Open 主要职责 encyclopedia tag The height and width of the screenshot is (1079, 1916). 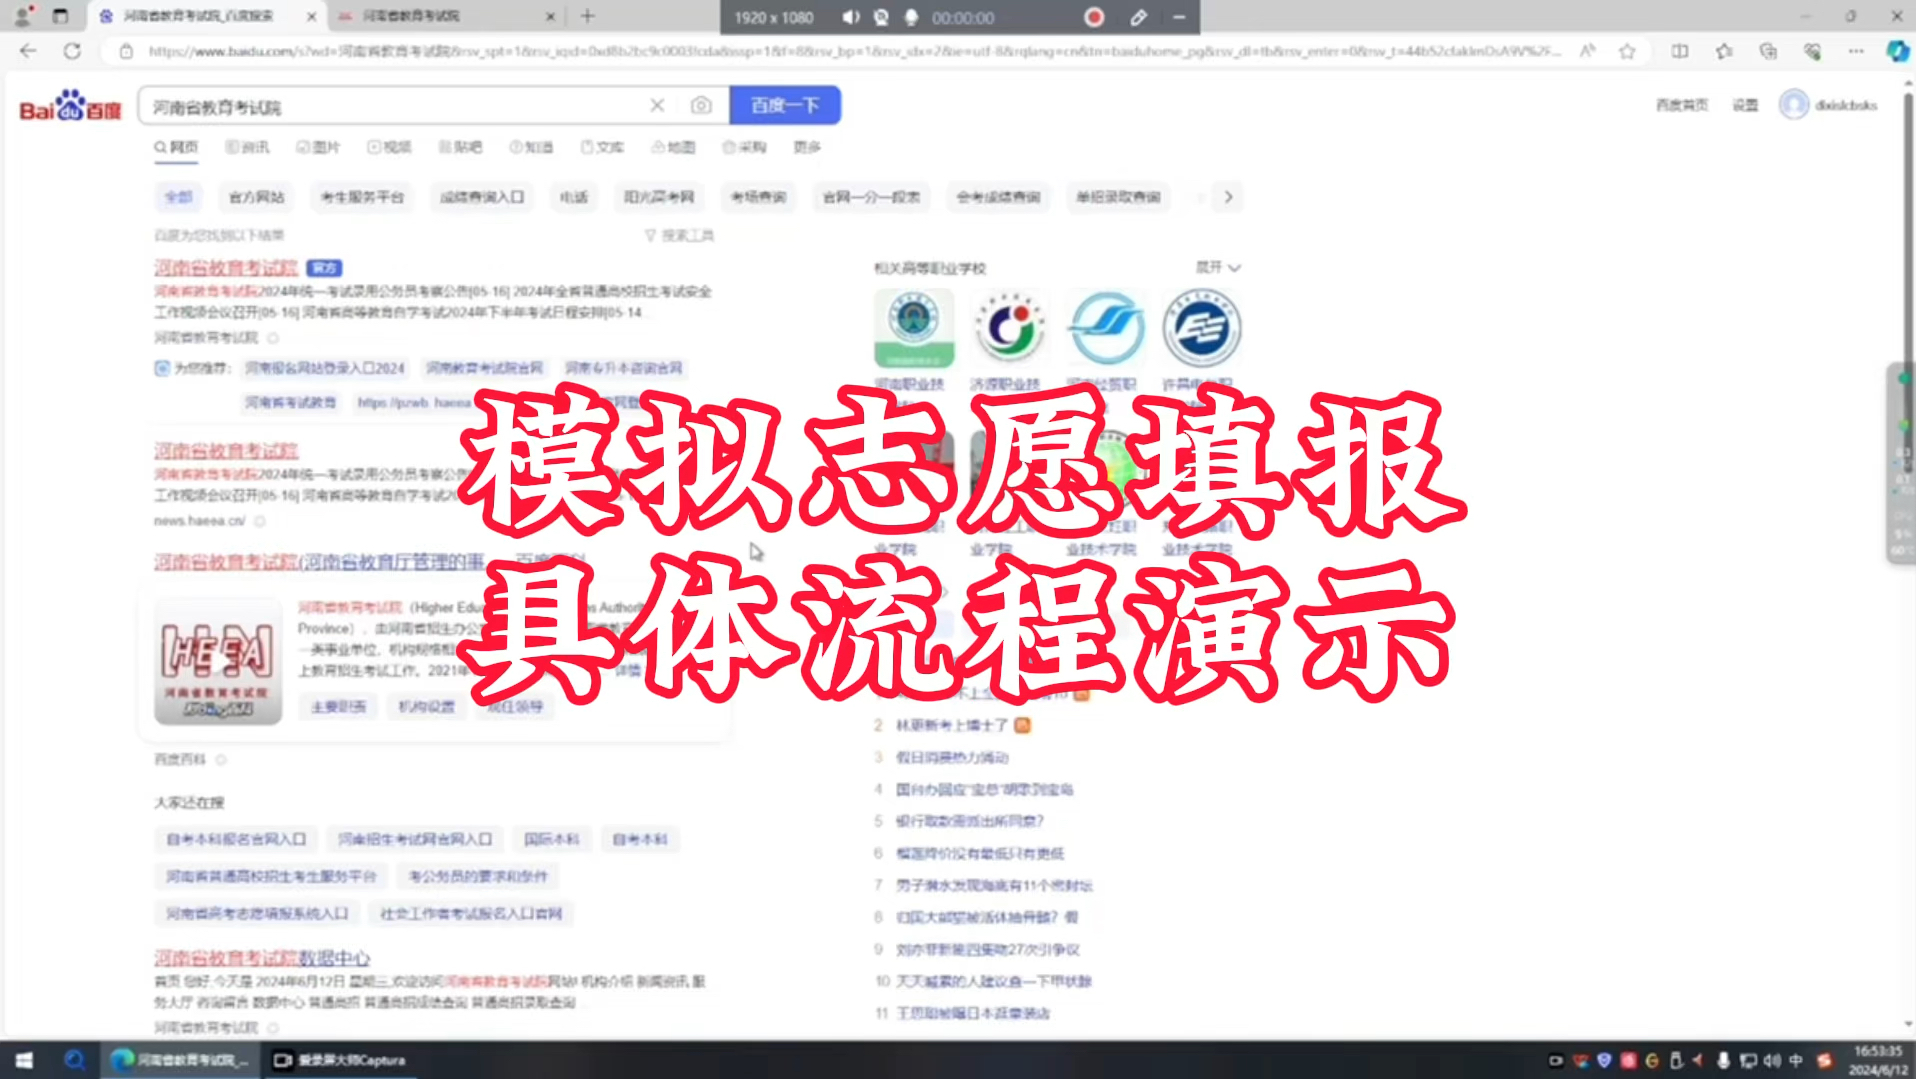[x=338, y=707]
